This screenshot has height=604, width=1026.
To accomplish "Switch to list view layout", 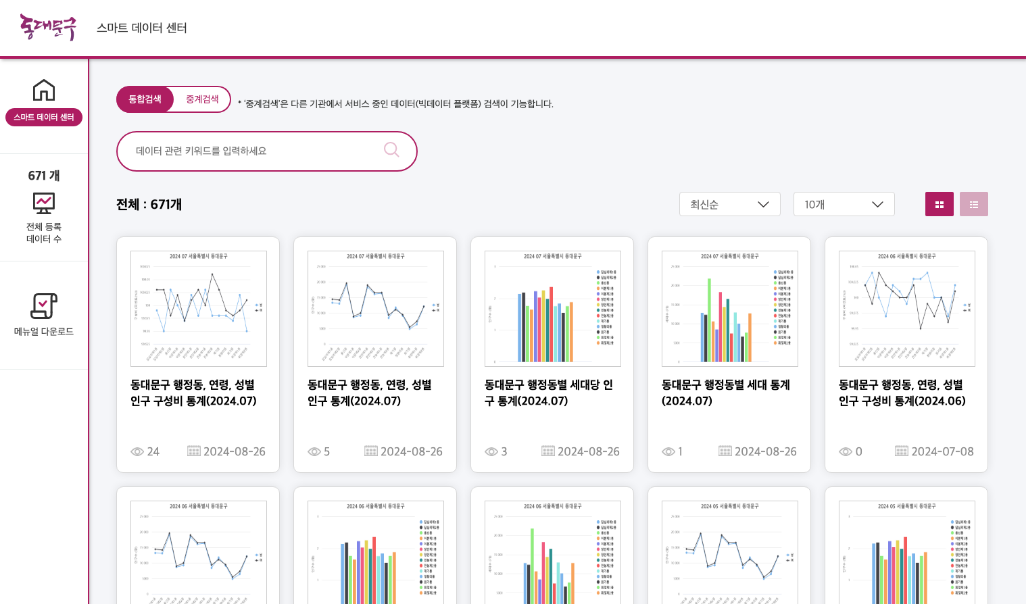I will coord(973,203).
